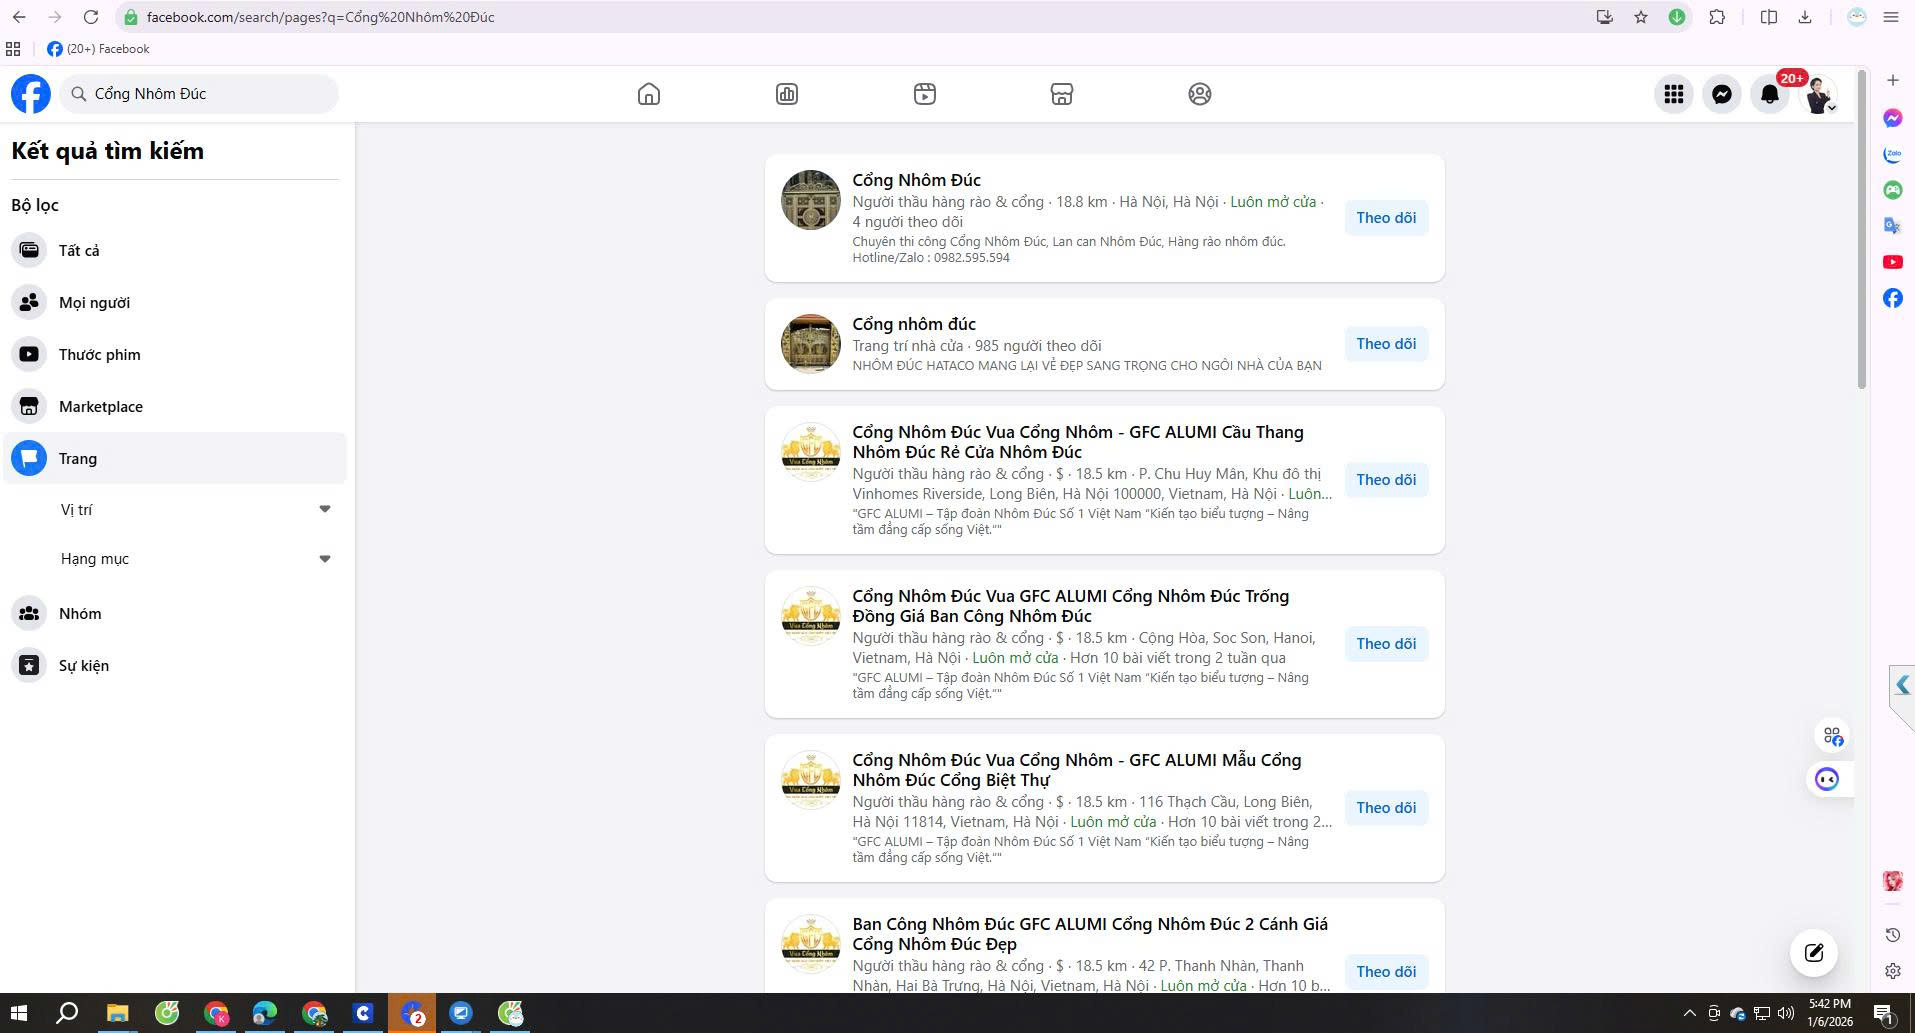The width and height of the screenshot is (1915, 1033).
Task: Open the Trang pages filter
Action: coord(175,459)
